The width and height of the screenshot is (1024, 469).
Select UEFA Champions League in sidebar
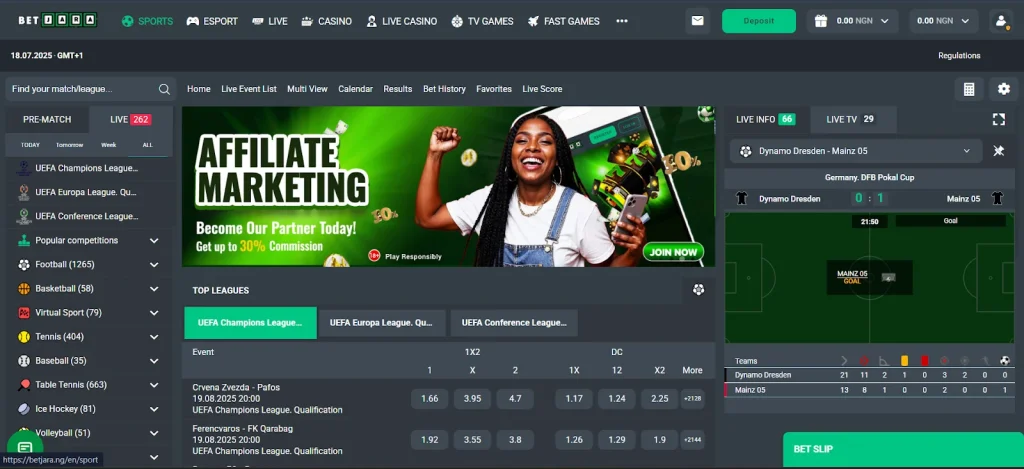pos(86,168)
